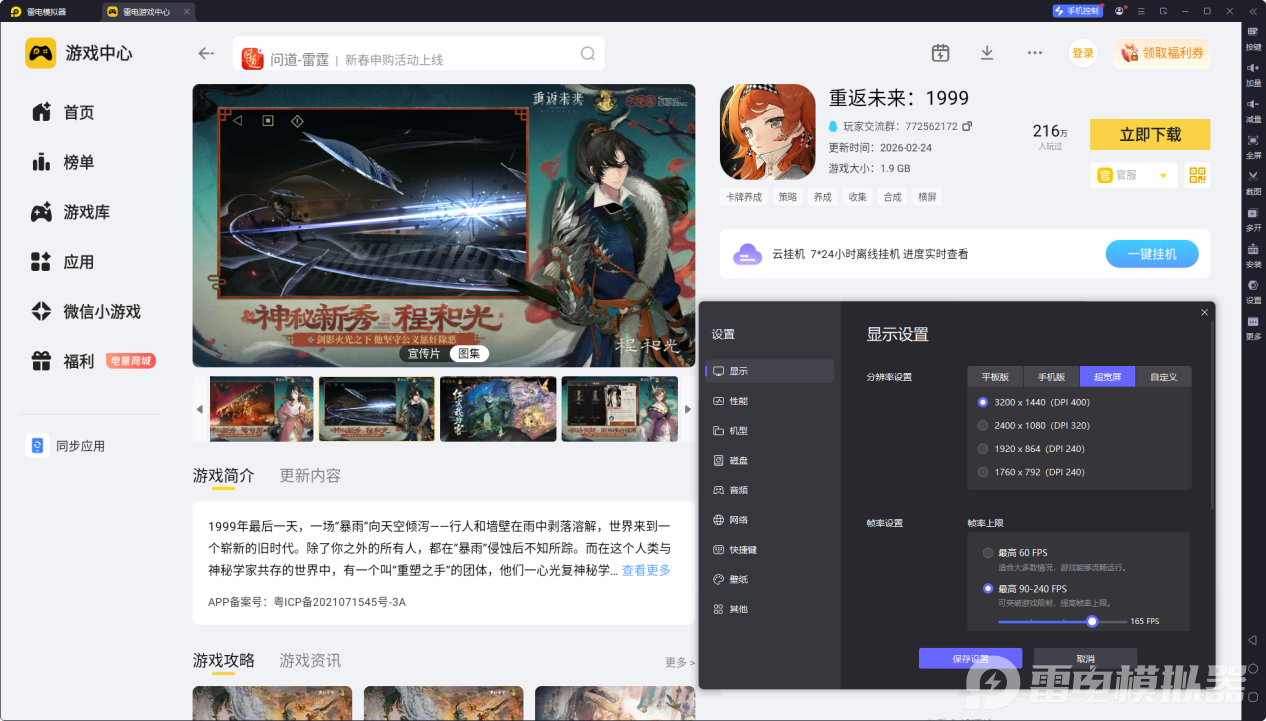Open the calendar check-in icon
Screen dimensions: 1266x721
(x=940, y=53)
